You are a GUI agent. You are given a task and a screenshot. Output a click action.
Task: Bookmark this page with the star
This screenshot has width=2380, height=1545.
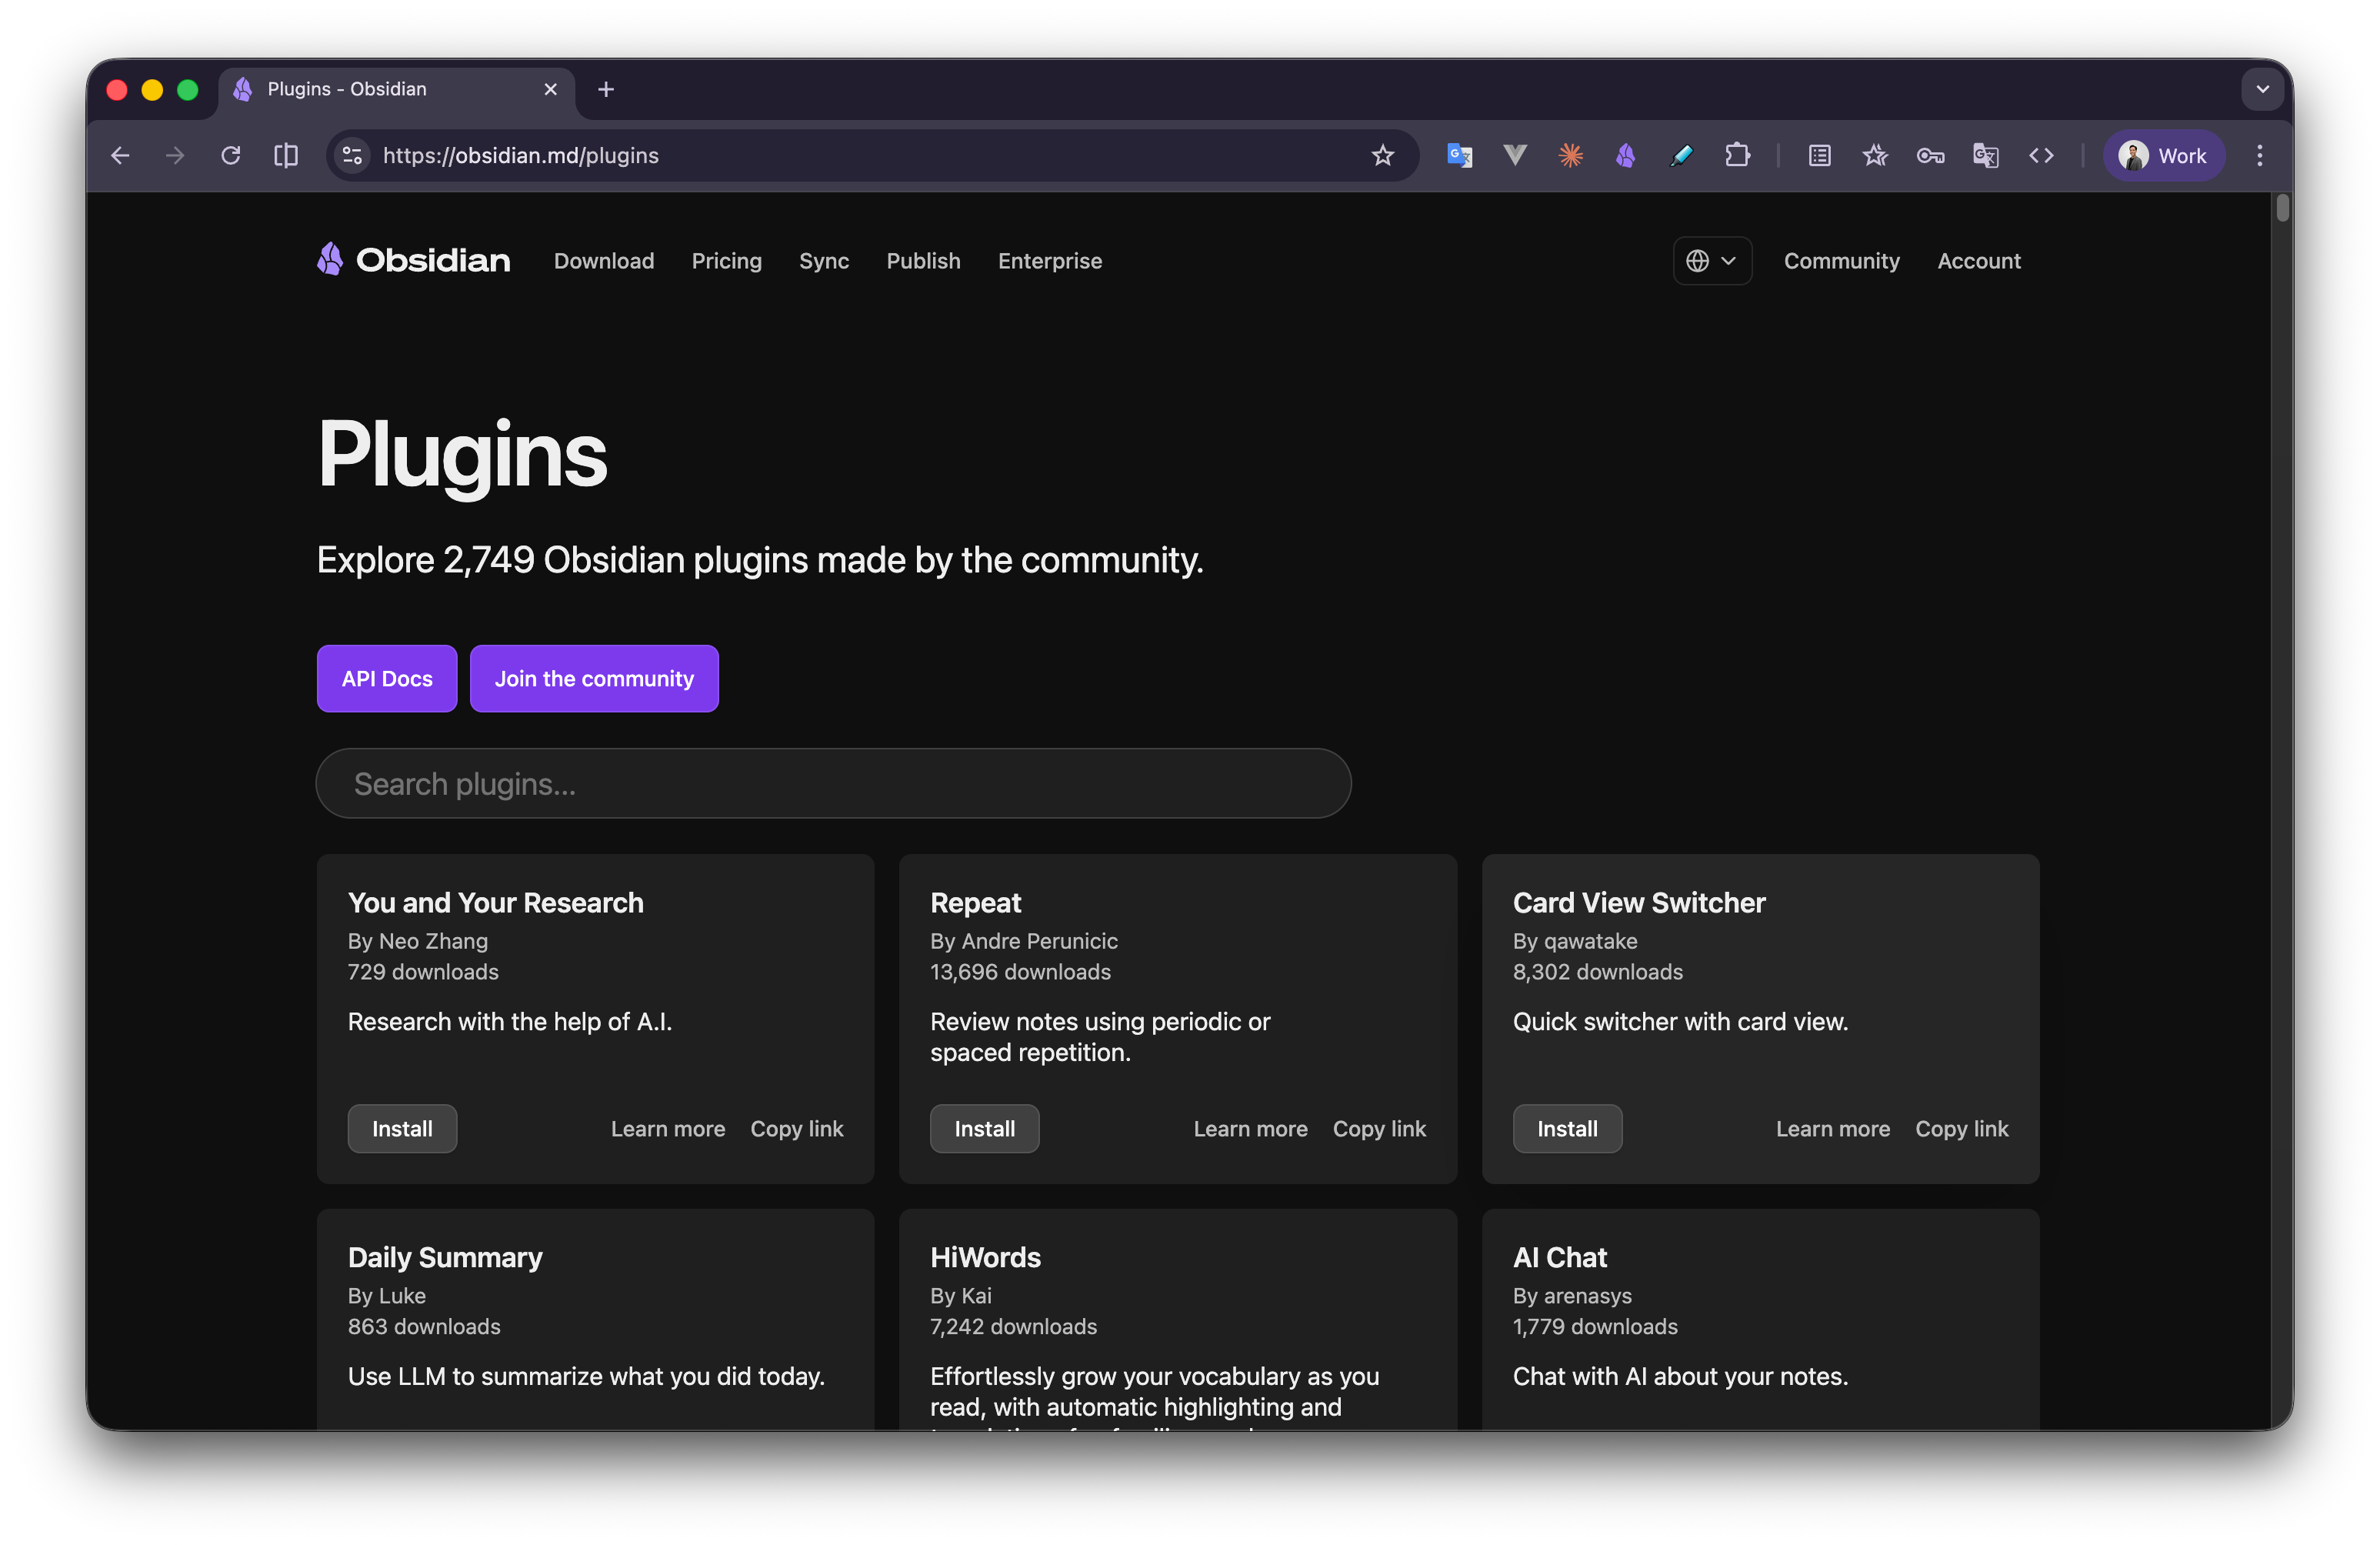pos(1383,155)
